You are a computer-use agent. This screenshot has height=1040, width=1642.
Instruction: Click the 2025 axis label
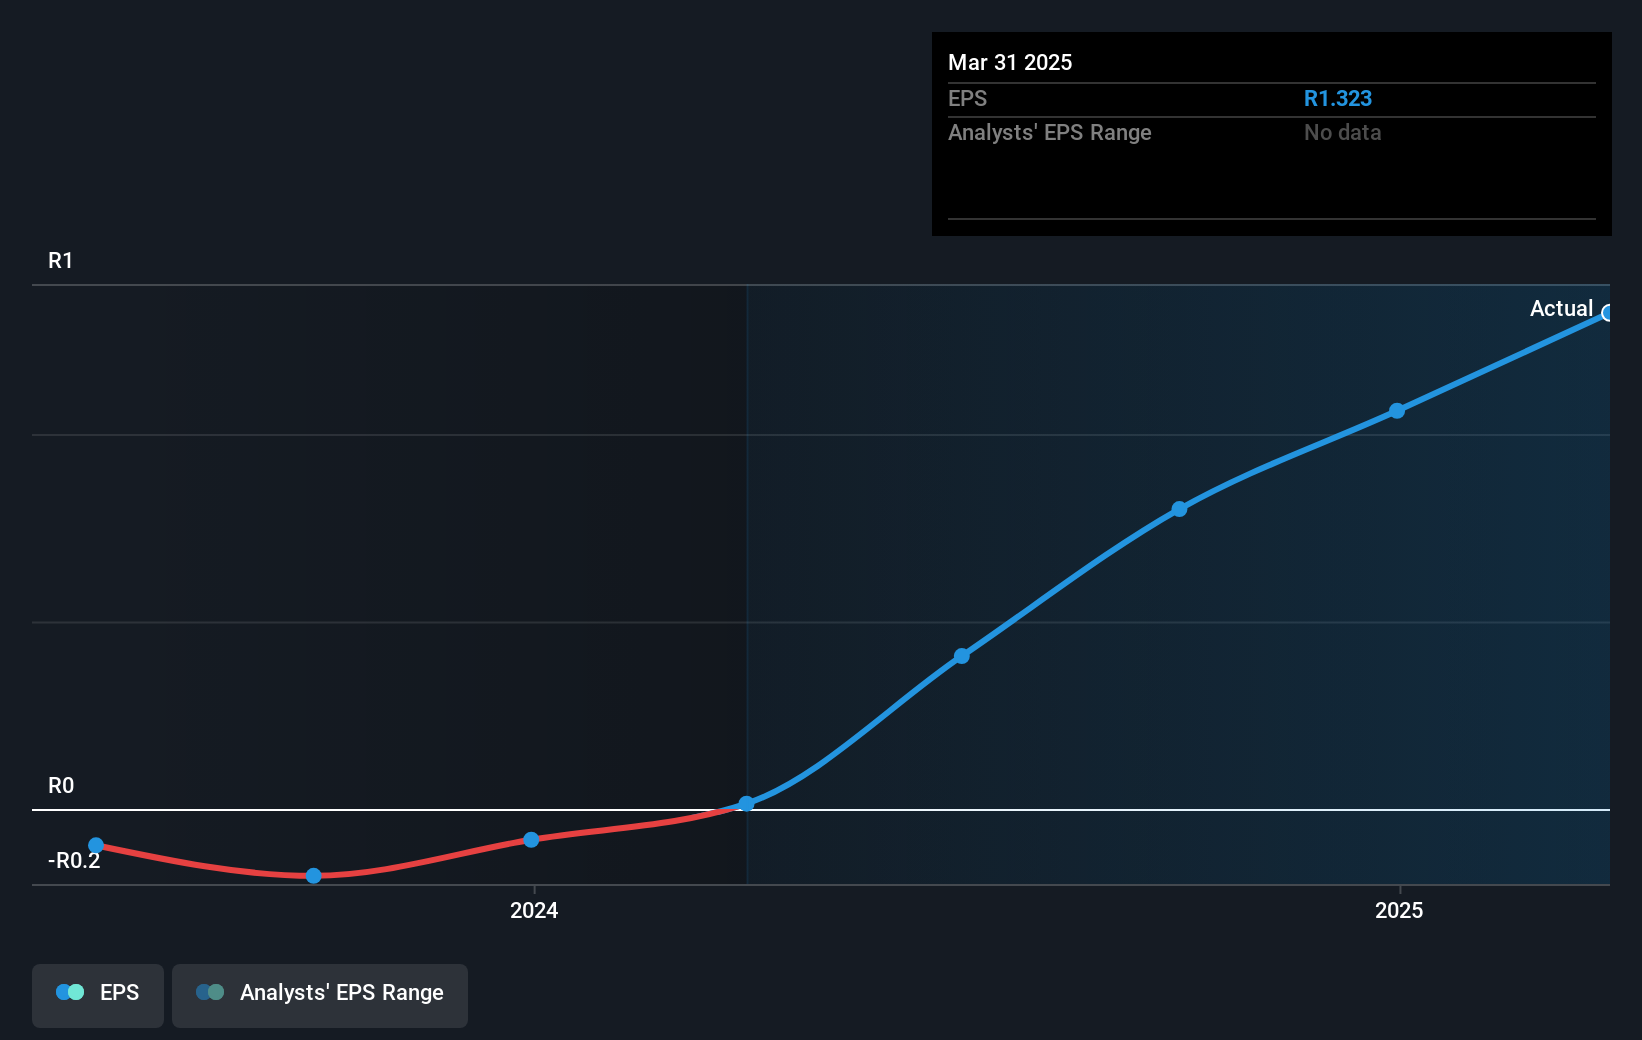(x=1399, y=911)
